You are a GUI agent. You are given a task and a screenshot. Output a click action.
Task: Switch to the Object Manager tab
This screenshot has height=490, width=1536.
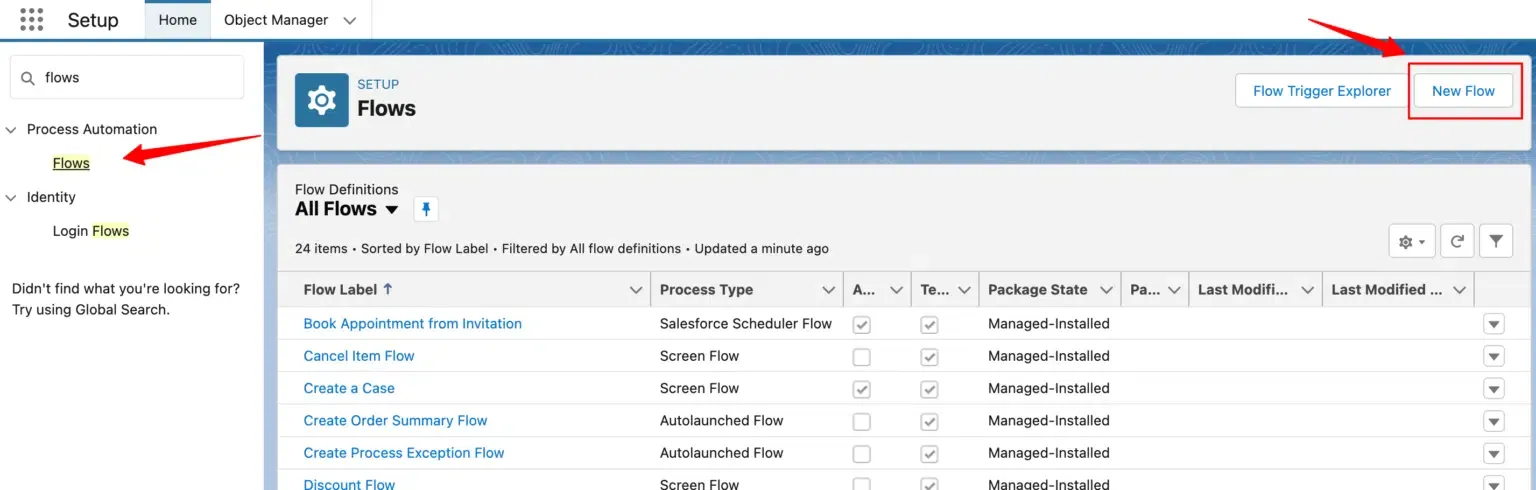click(x=276, y=20)
